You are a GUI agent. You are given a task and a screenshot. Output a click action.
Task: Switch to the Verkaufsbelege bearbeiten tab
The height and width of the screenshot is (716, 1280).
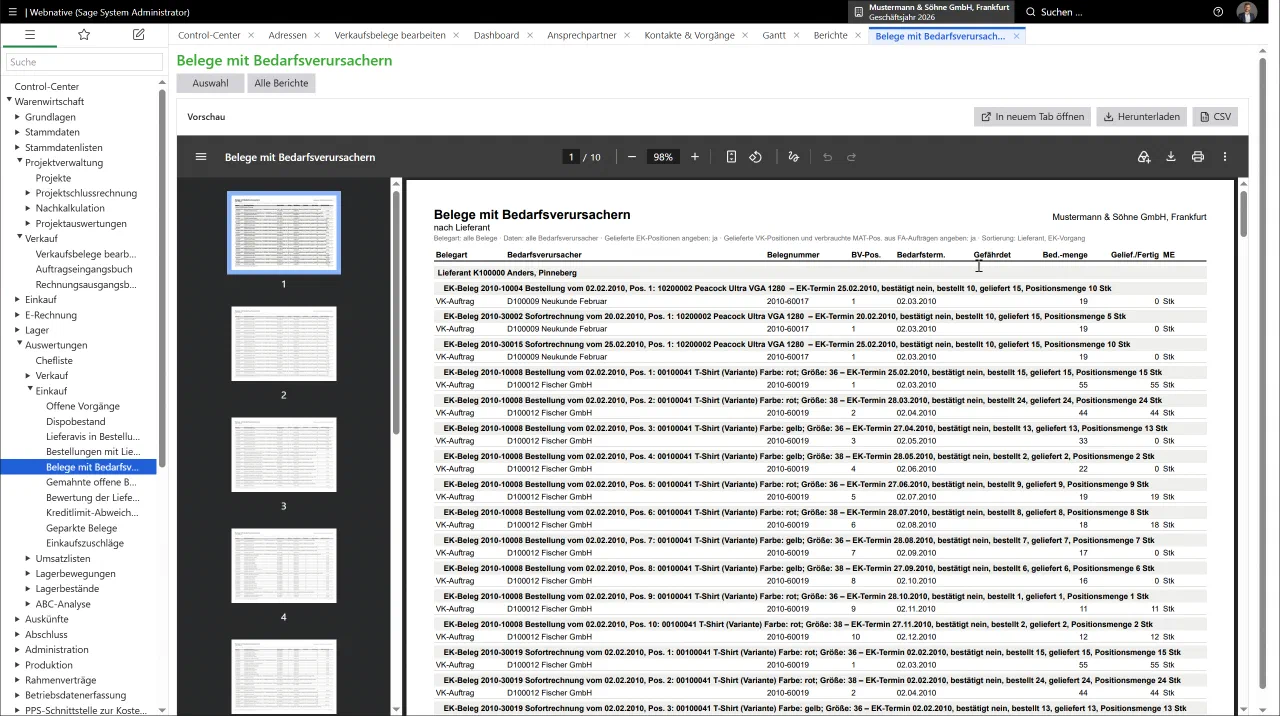390,35
